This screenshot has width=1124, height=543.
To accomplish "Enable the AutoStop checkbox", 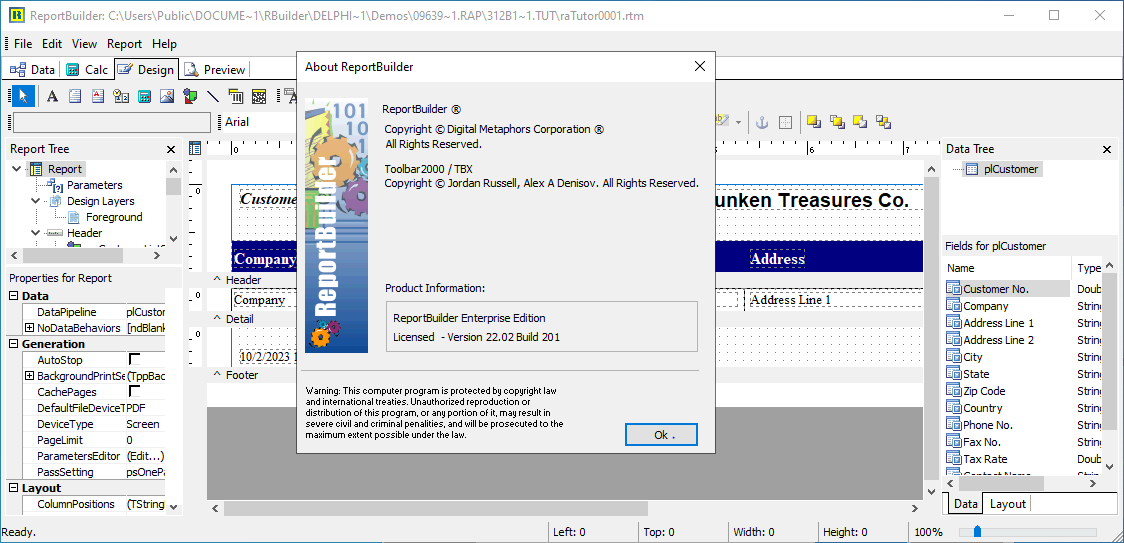I will (x=134, y=359).
